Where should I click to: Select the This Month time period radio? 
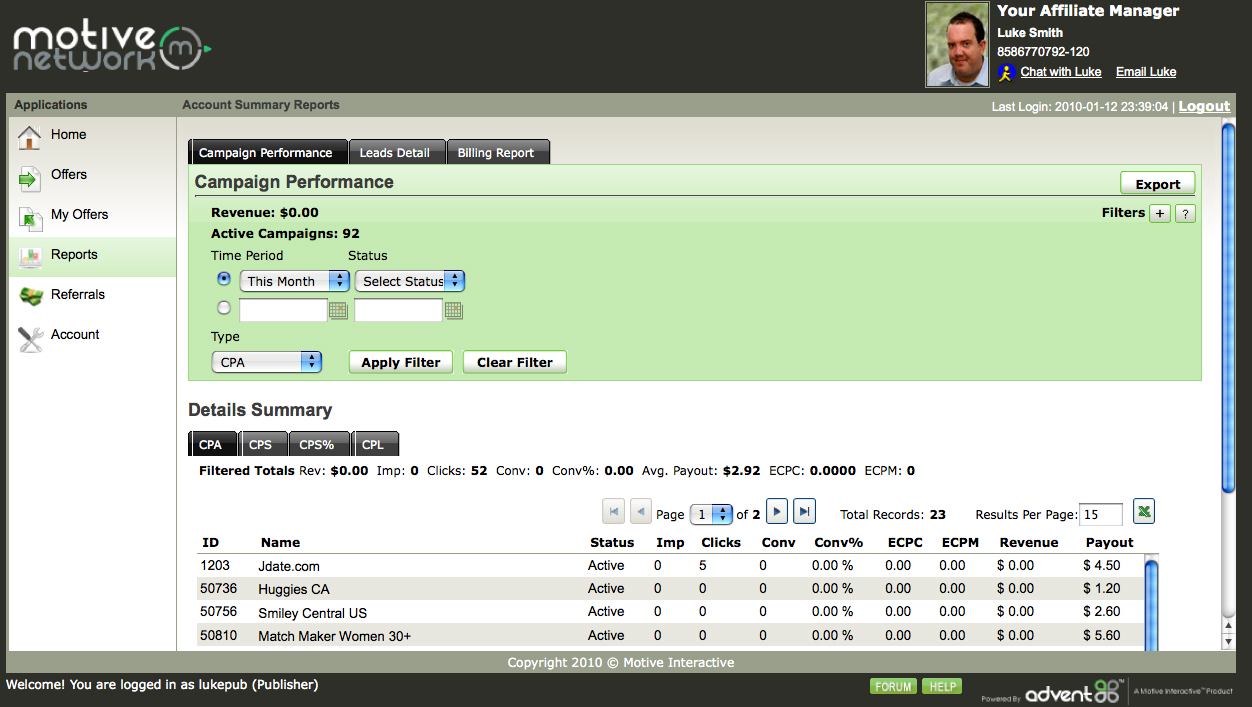tap(224, 278)
